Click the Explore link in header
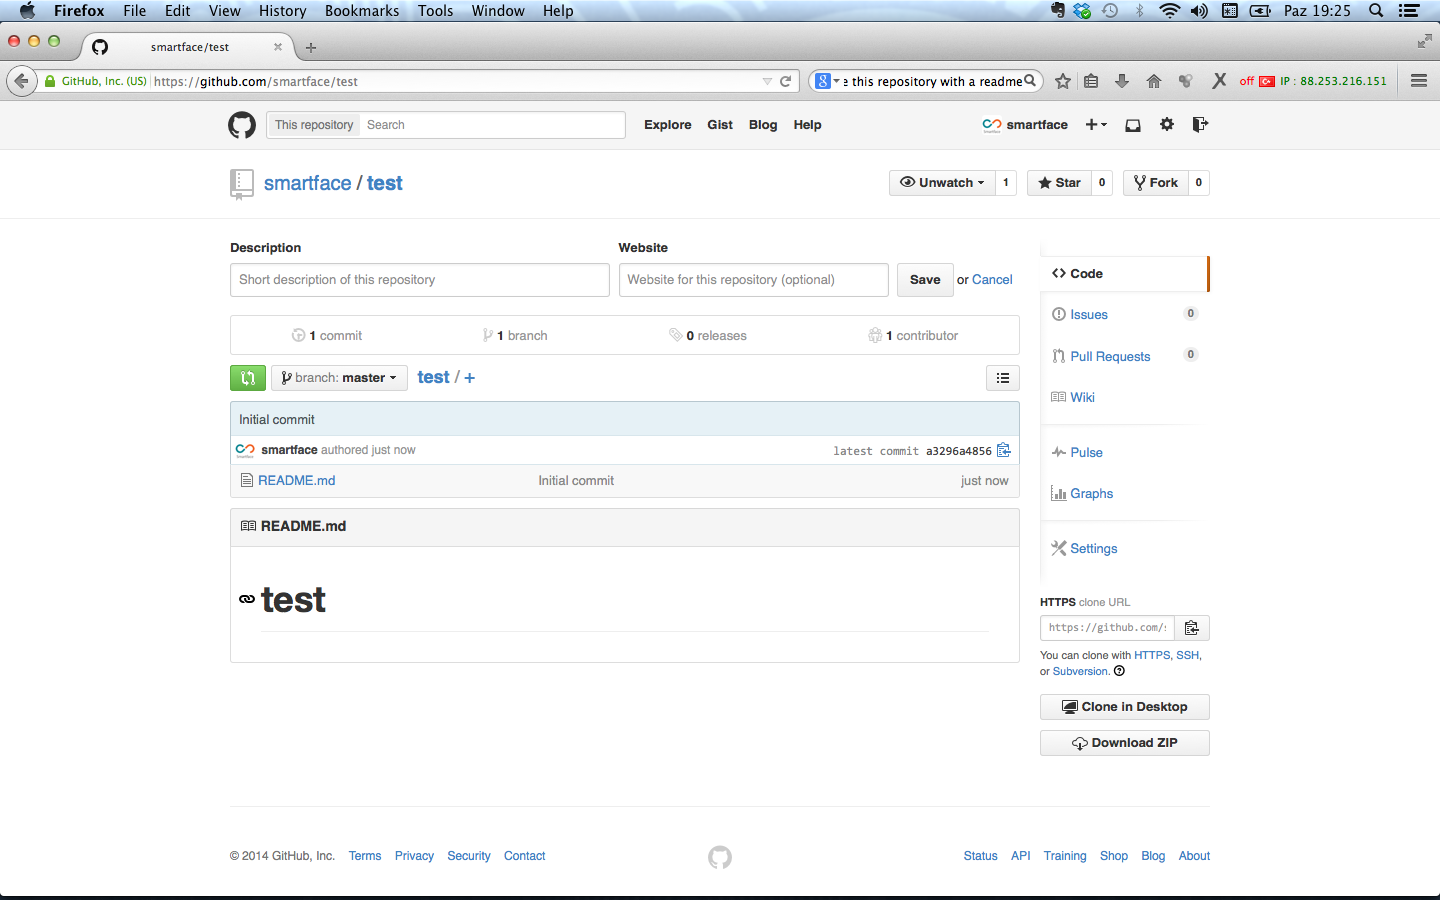 tap(668, 125)
